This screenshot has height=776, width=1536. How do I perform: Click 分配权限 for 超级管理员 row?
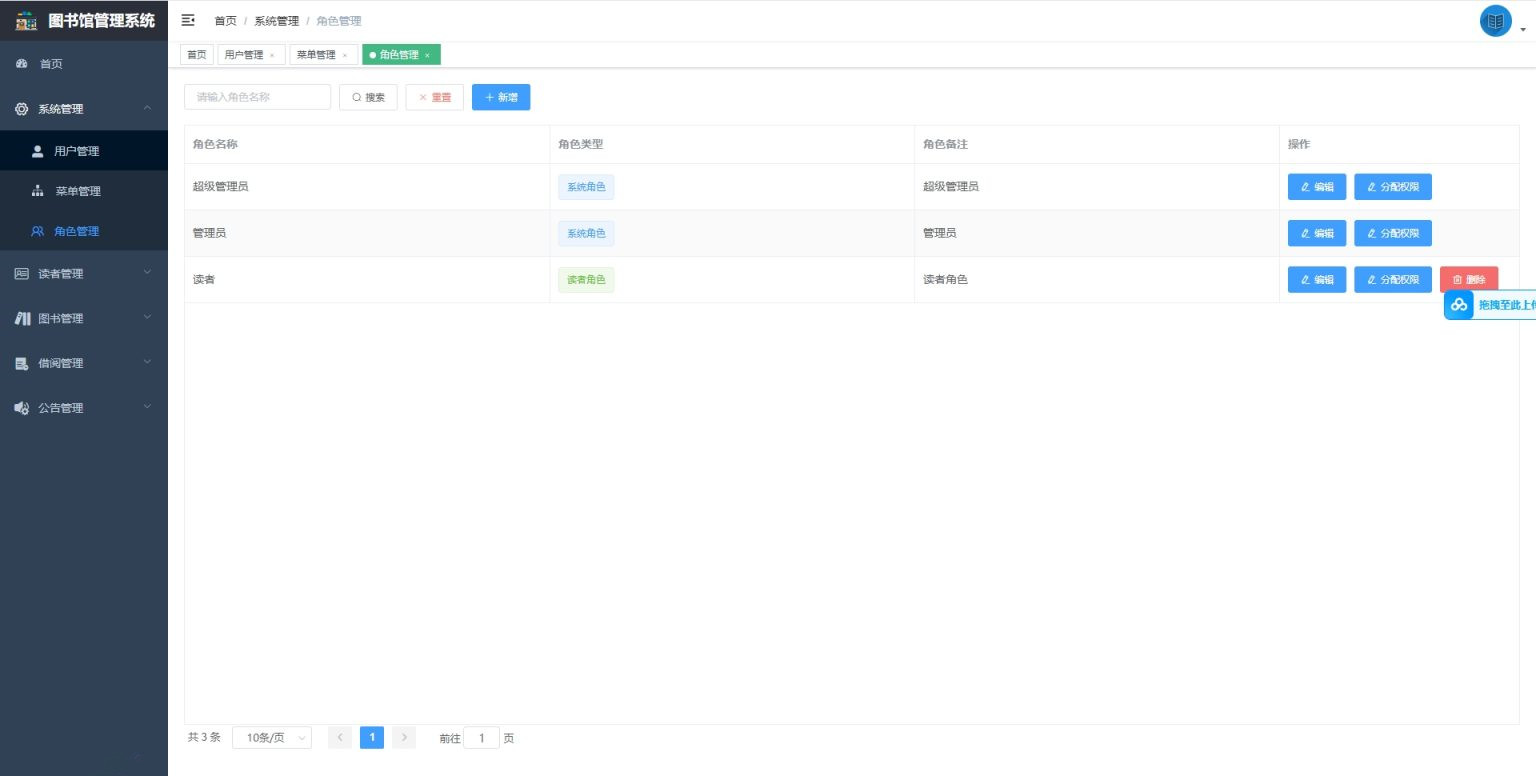point(1392,187)
